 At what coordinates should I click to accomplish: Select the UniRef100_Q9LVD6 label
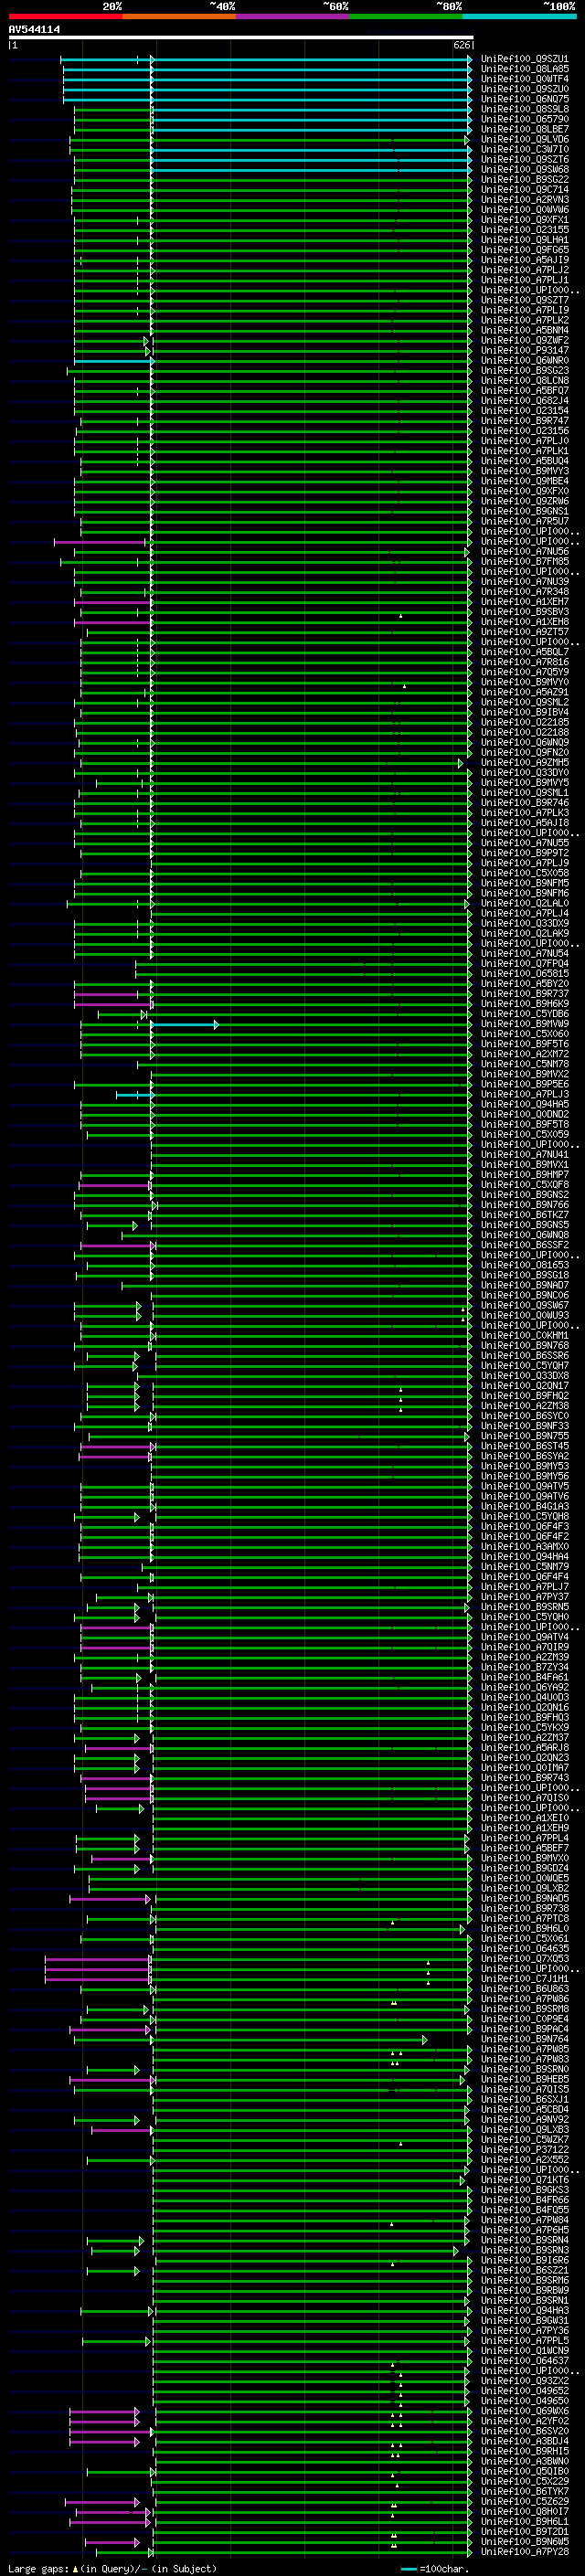coord(524,139)
